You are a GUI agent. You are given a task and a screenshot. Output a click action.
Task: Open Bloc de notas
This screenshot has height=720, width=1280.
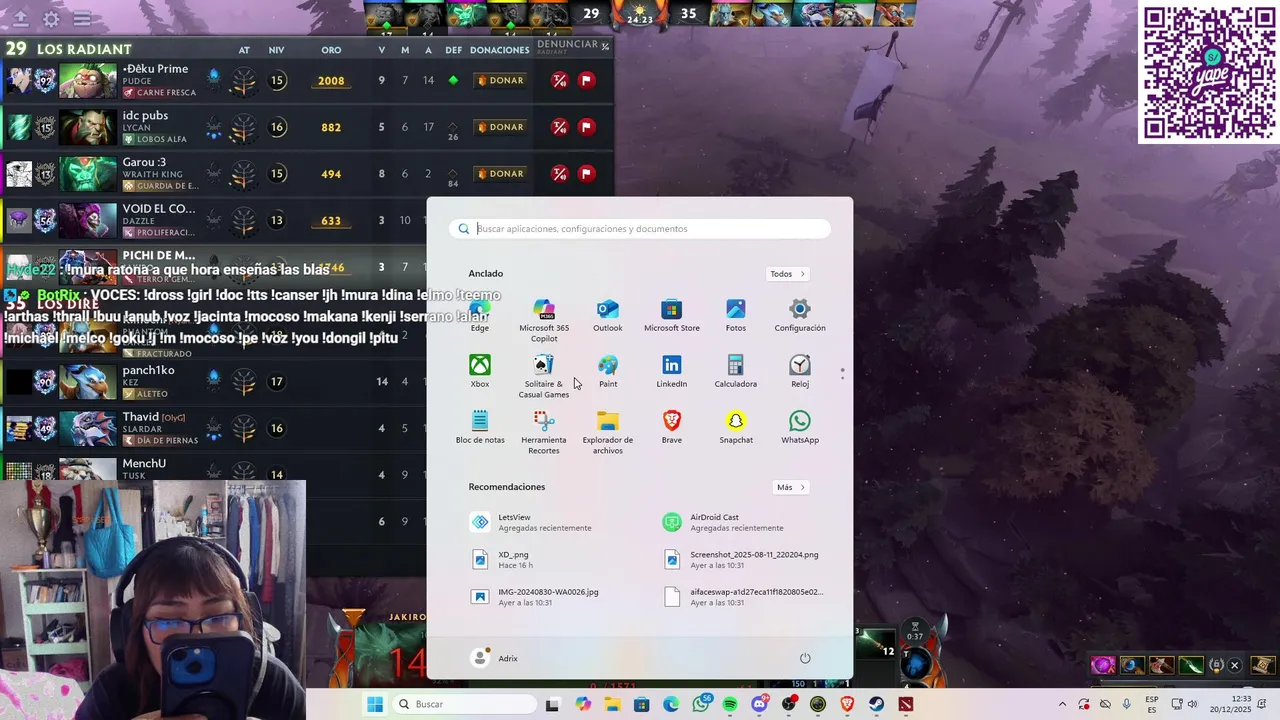point(480,428)
